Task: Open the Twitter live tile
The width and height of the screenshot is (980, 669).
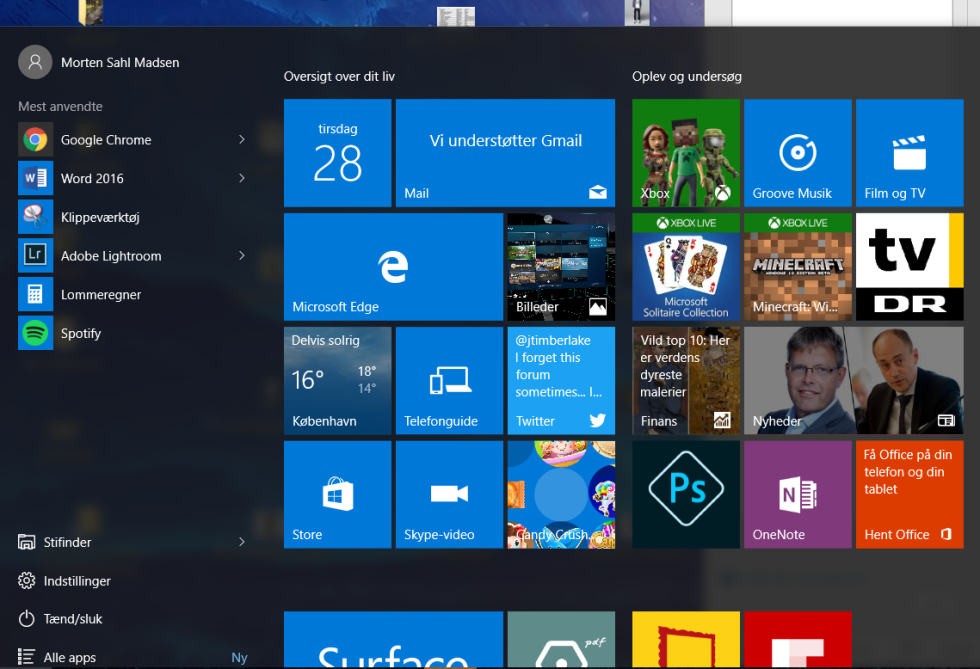Action: click(x=561, y=380)
